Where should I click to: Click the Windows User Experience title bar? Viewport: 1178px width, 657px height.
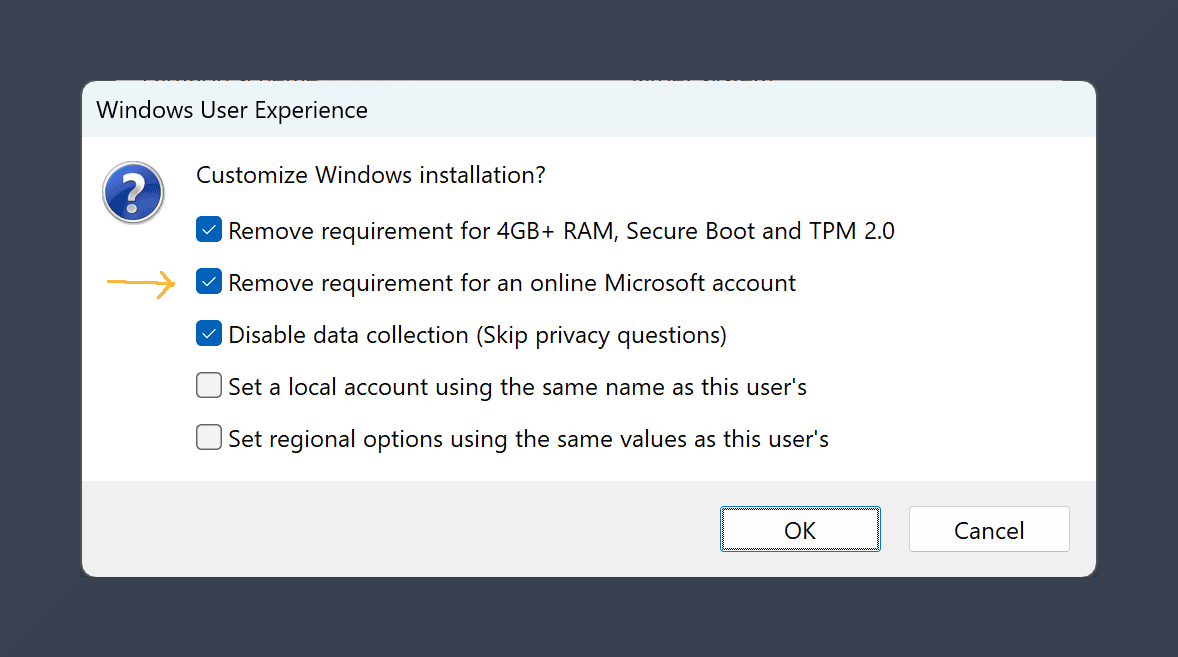(x=589, y=110)
